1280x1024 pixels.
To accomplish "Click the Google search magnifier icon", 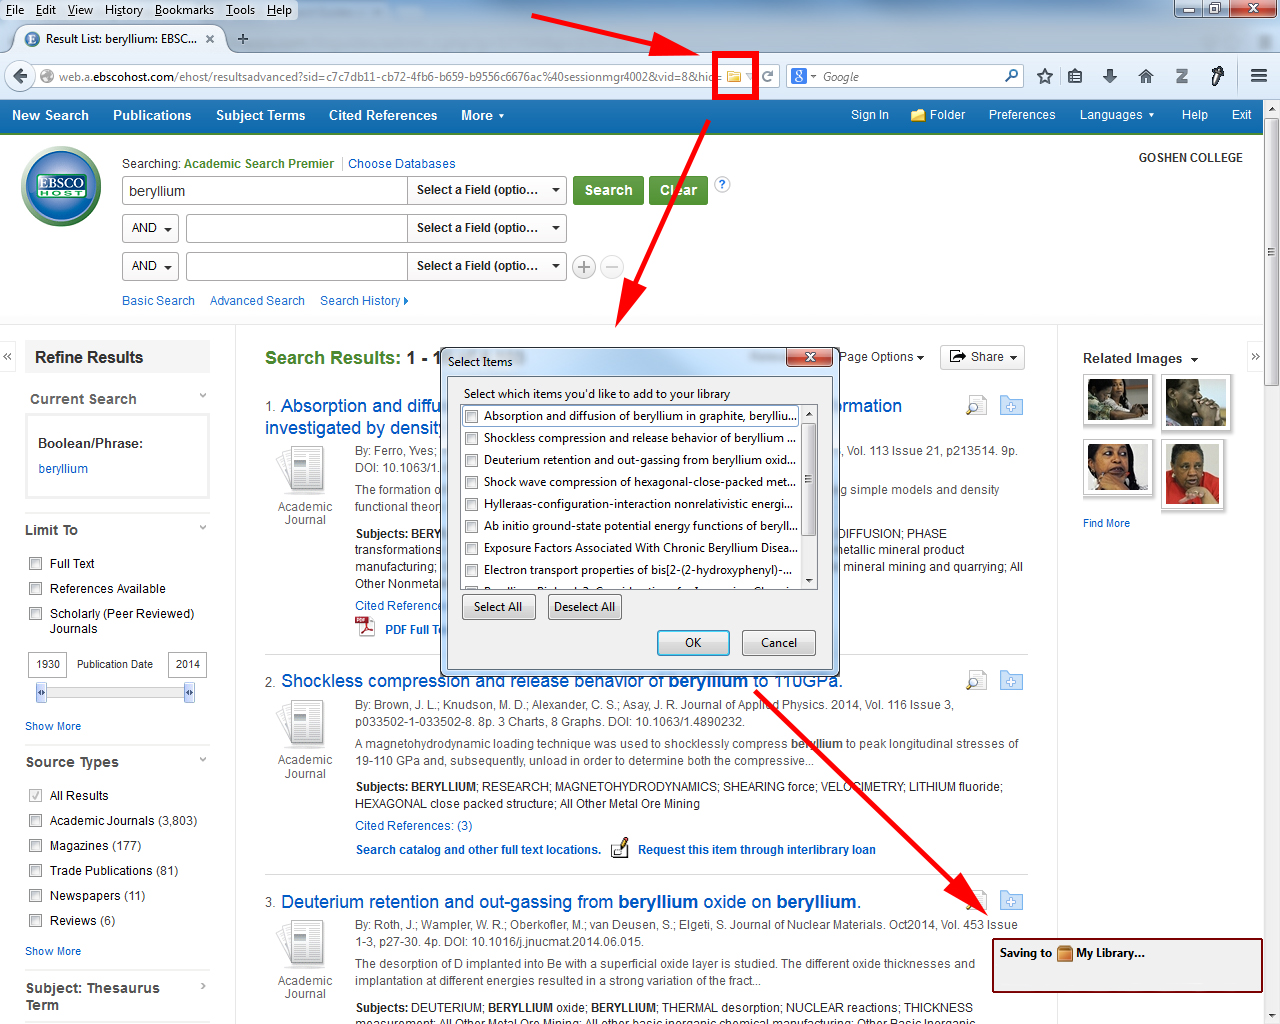I will click(1011, 76).
